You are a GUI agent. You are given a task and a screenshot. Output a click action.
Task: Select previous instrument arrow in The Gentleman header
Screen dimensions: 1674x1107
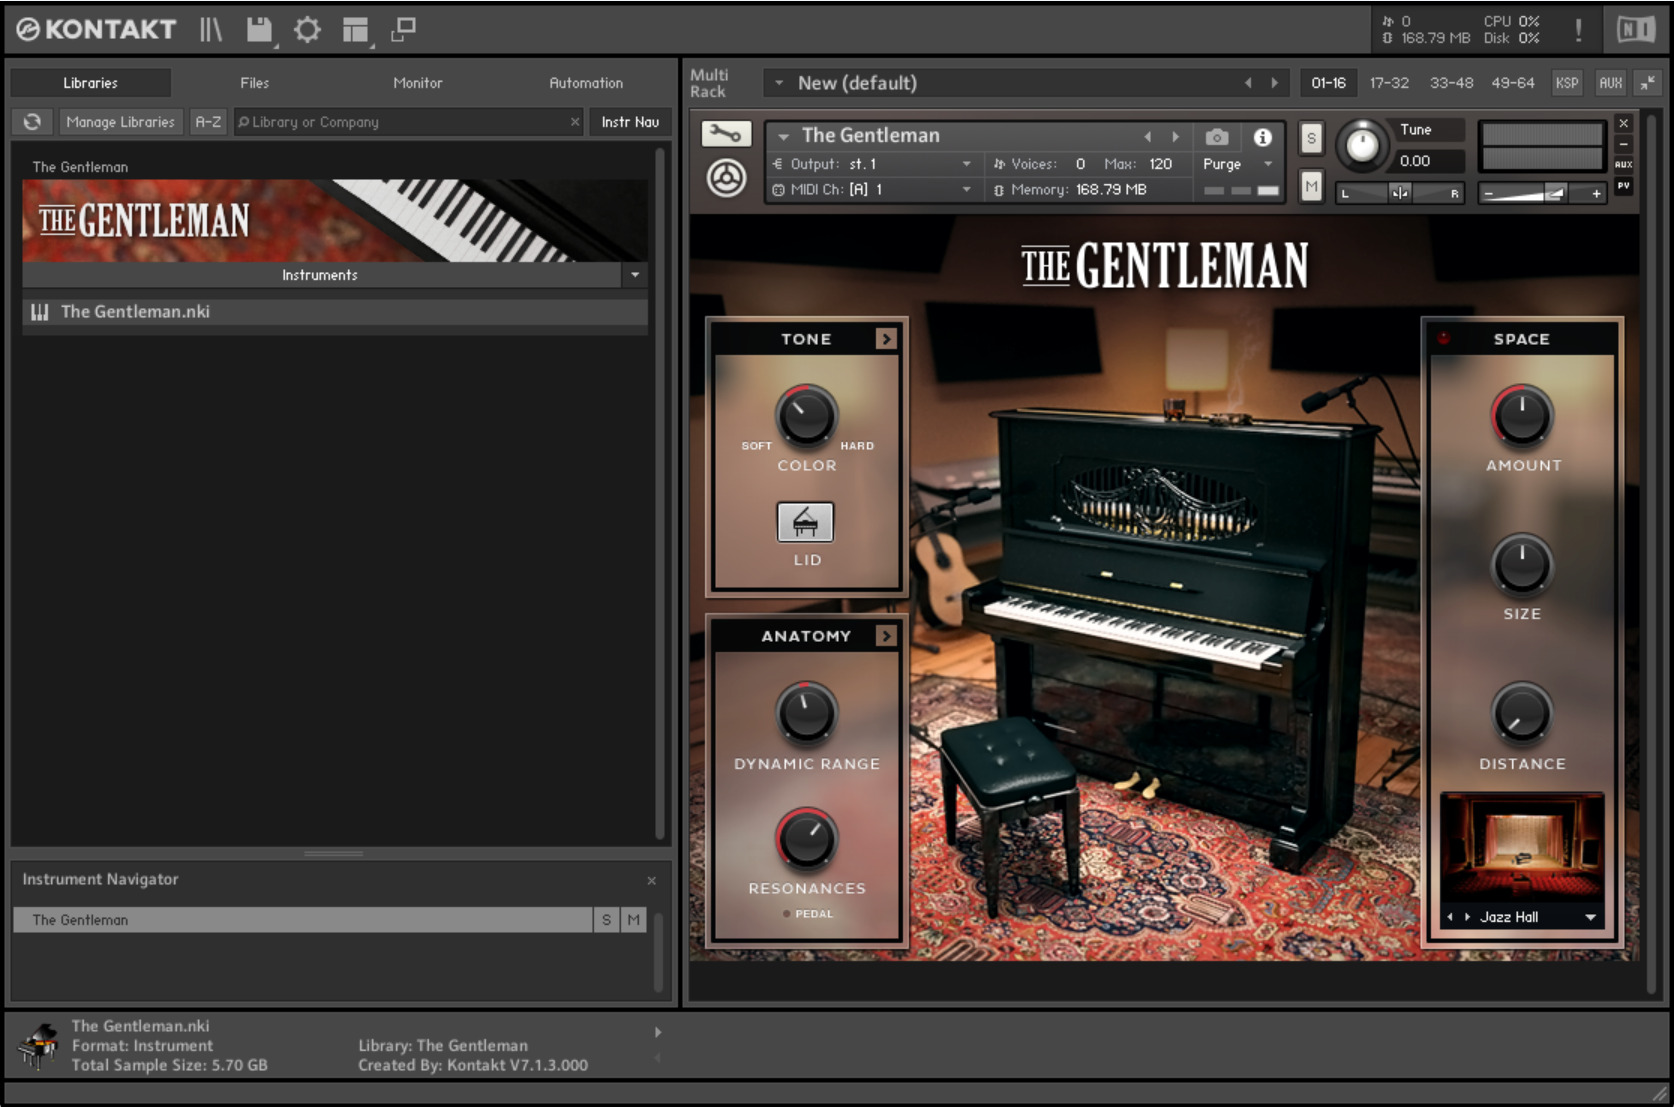pos(1148,137)
